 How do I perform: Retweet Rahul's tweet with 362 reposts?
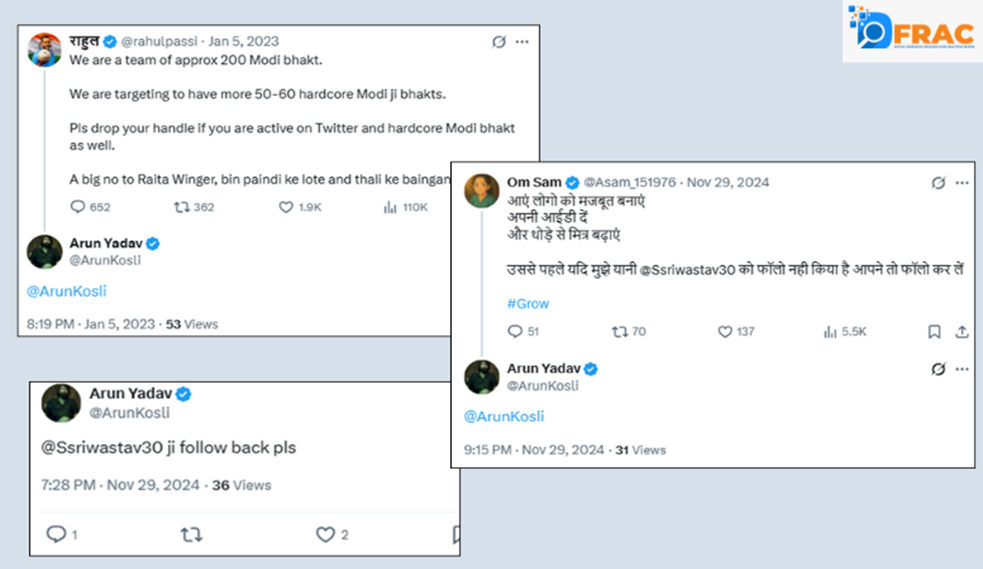(x=181, y=207)
